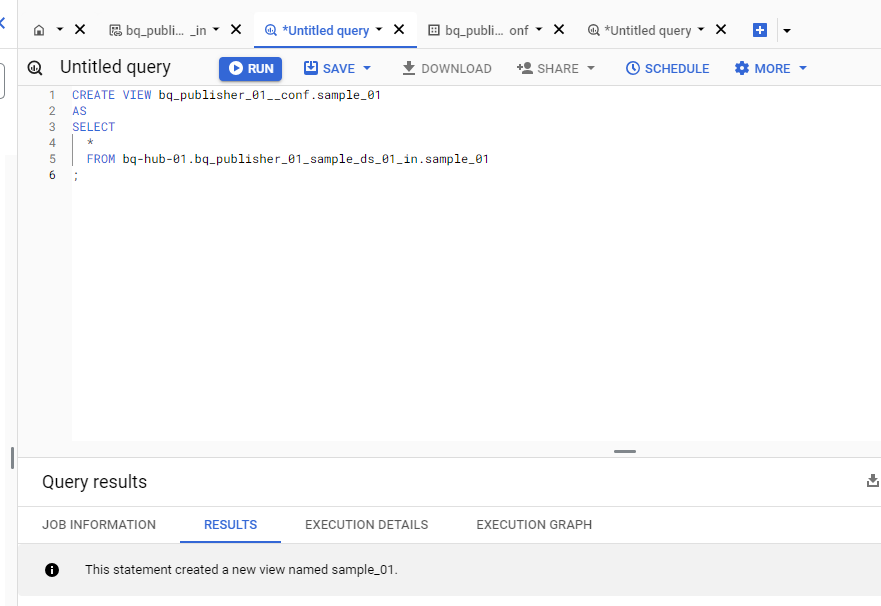This screenshot has height=606, width=881.
Task: Collapse the left panel with the chevron
Action: click(x=3, y=23)
